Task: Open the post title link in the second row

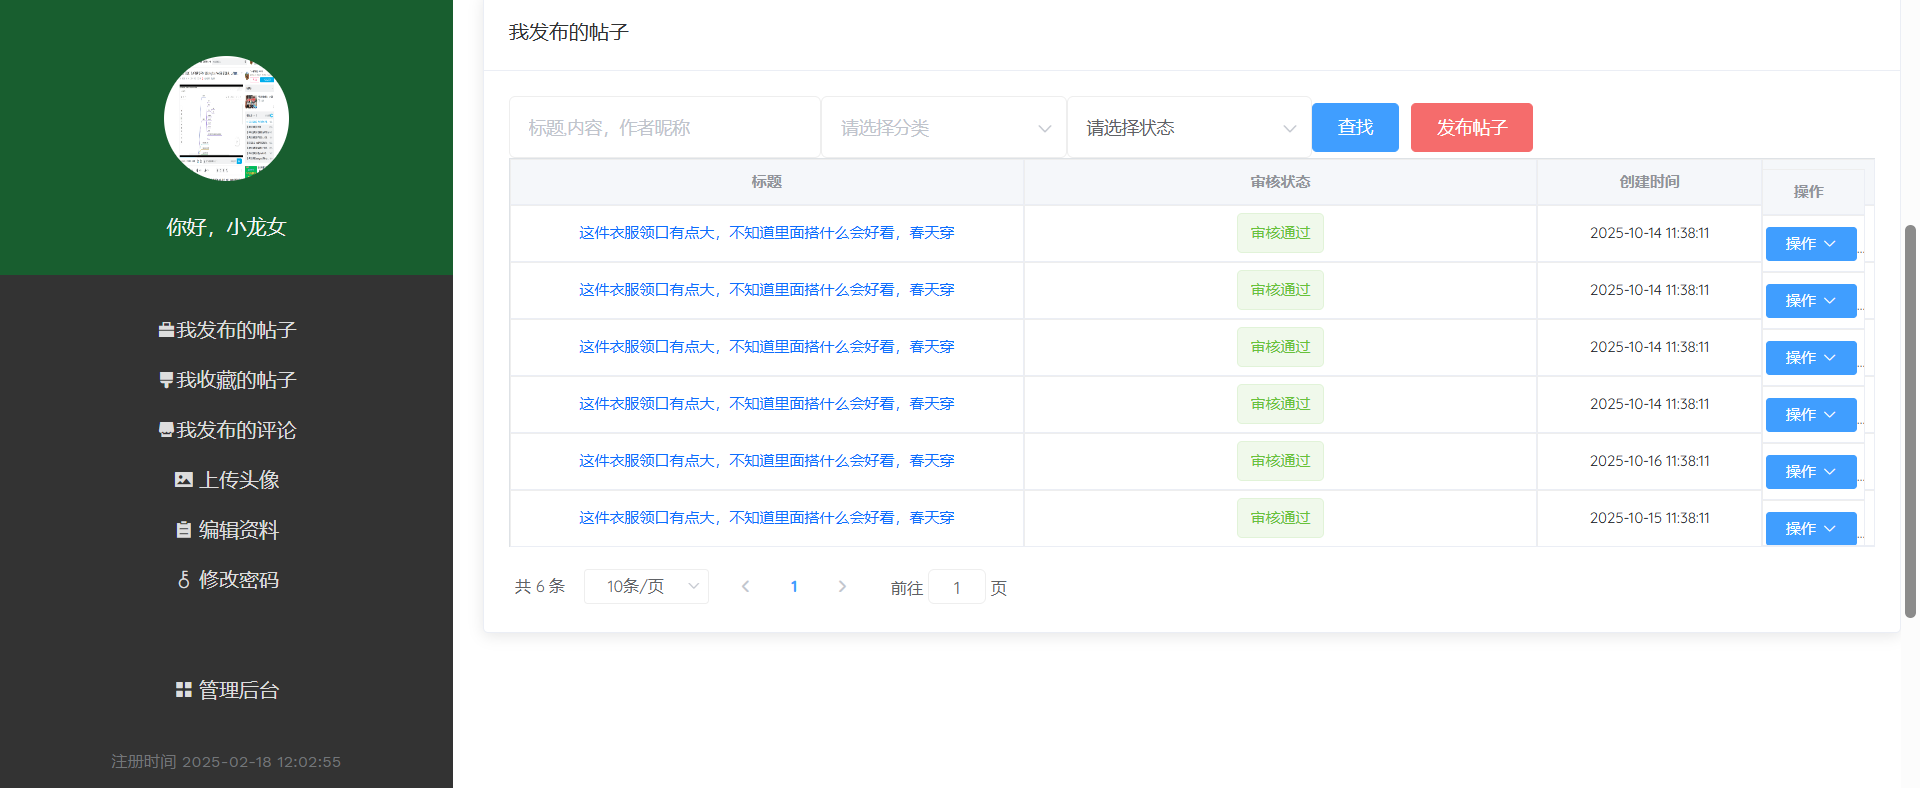Action: coord(766,290)
